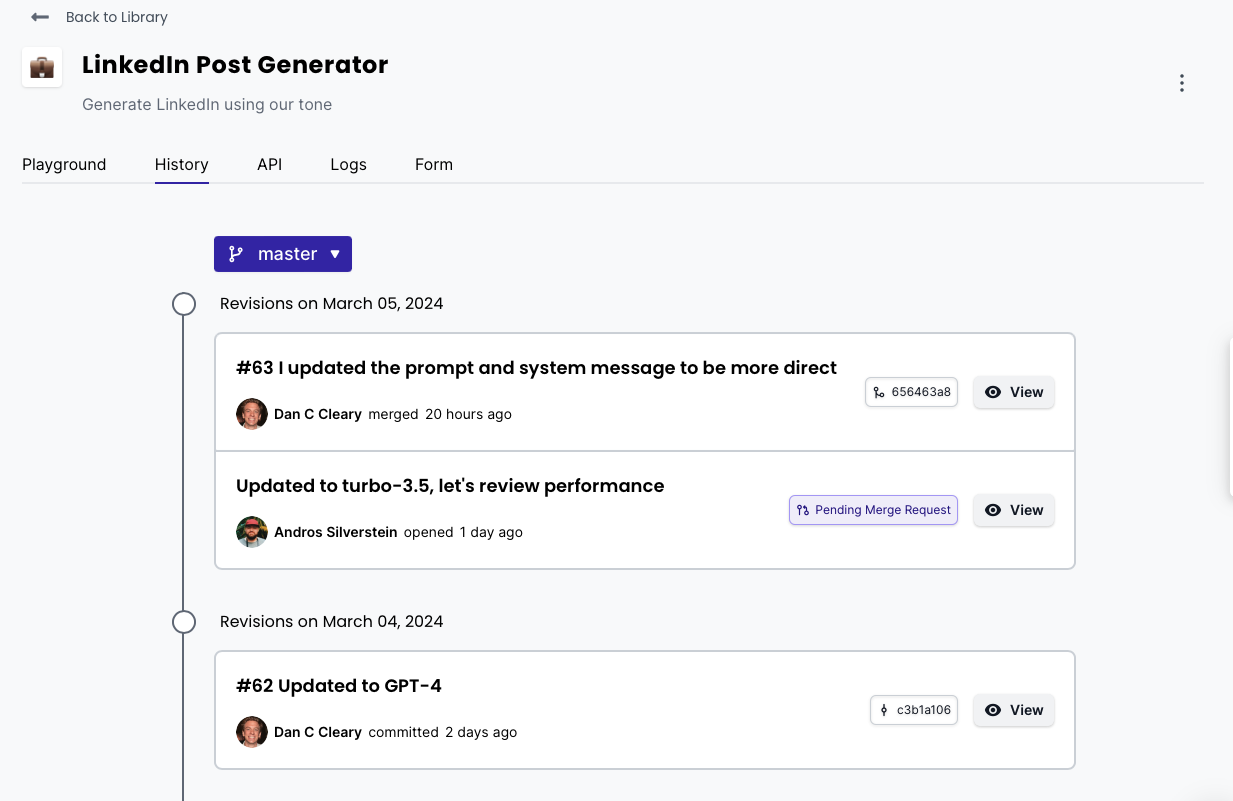Click the eye icon beside the #63 revision
Image resolution: width=1233 pixels, height=801 pixels.
(993, 392)
